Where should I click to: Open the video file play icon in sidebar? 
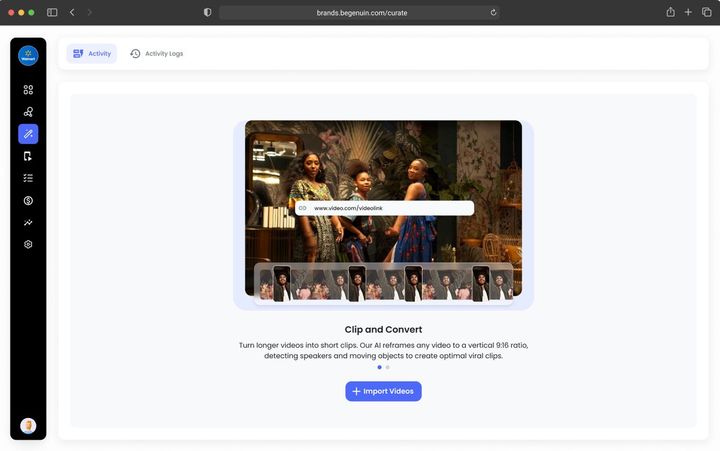[x=28, y=156]
